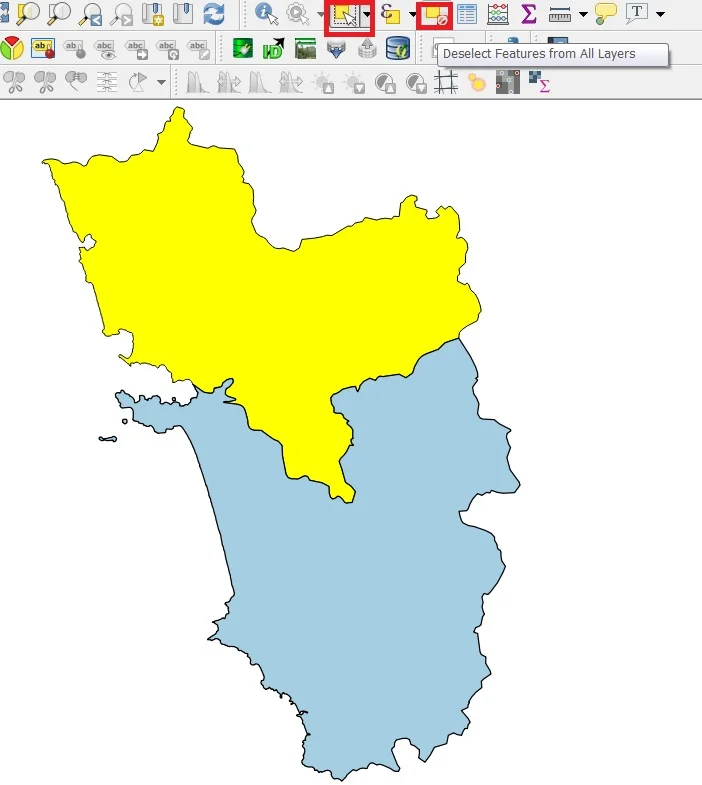Viewport: 702px width, 785px height.
Task: Apply Local Histogram Stretch
Action: coord(197,82)
